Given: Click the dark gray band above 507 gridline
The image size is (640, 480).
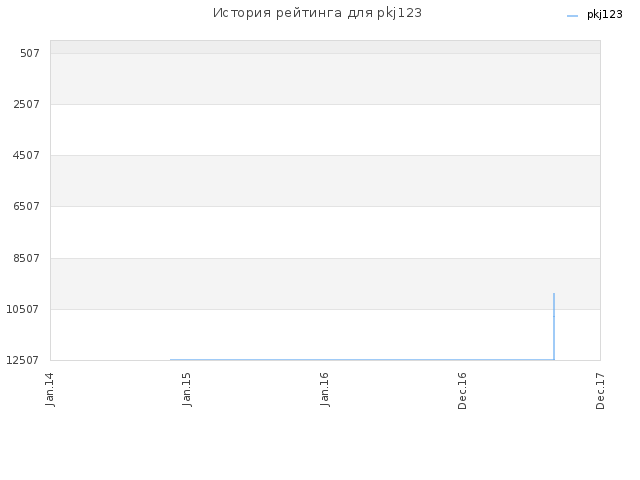Looking at the screenshot, I should (325, 46).
